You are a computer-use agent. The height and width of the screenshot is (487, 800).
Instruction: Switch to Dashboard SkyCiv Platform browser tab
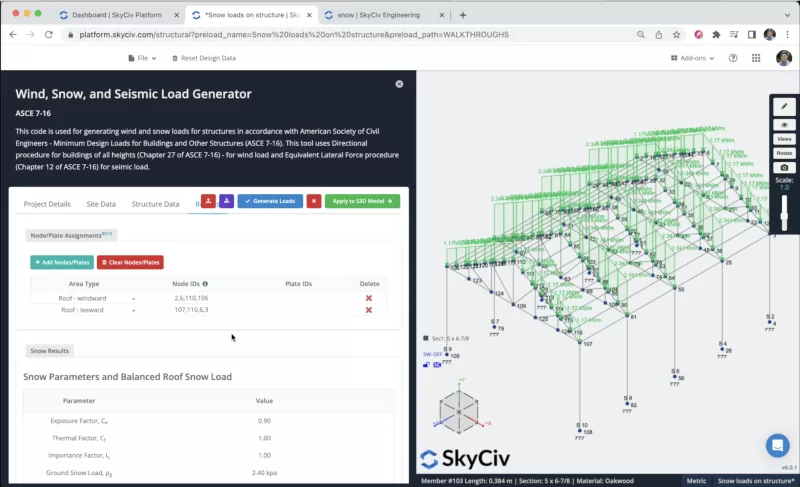116,15
